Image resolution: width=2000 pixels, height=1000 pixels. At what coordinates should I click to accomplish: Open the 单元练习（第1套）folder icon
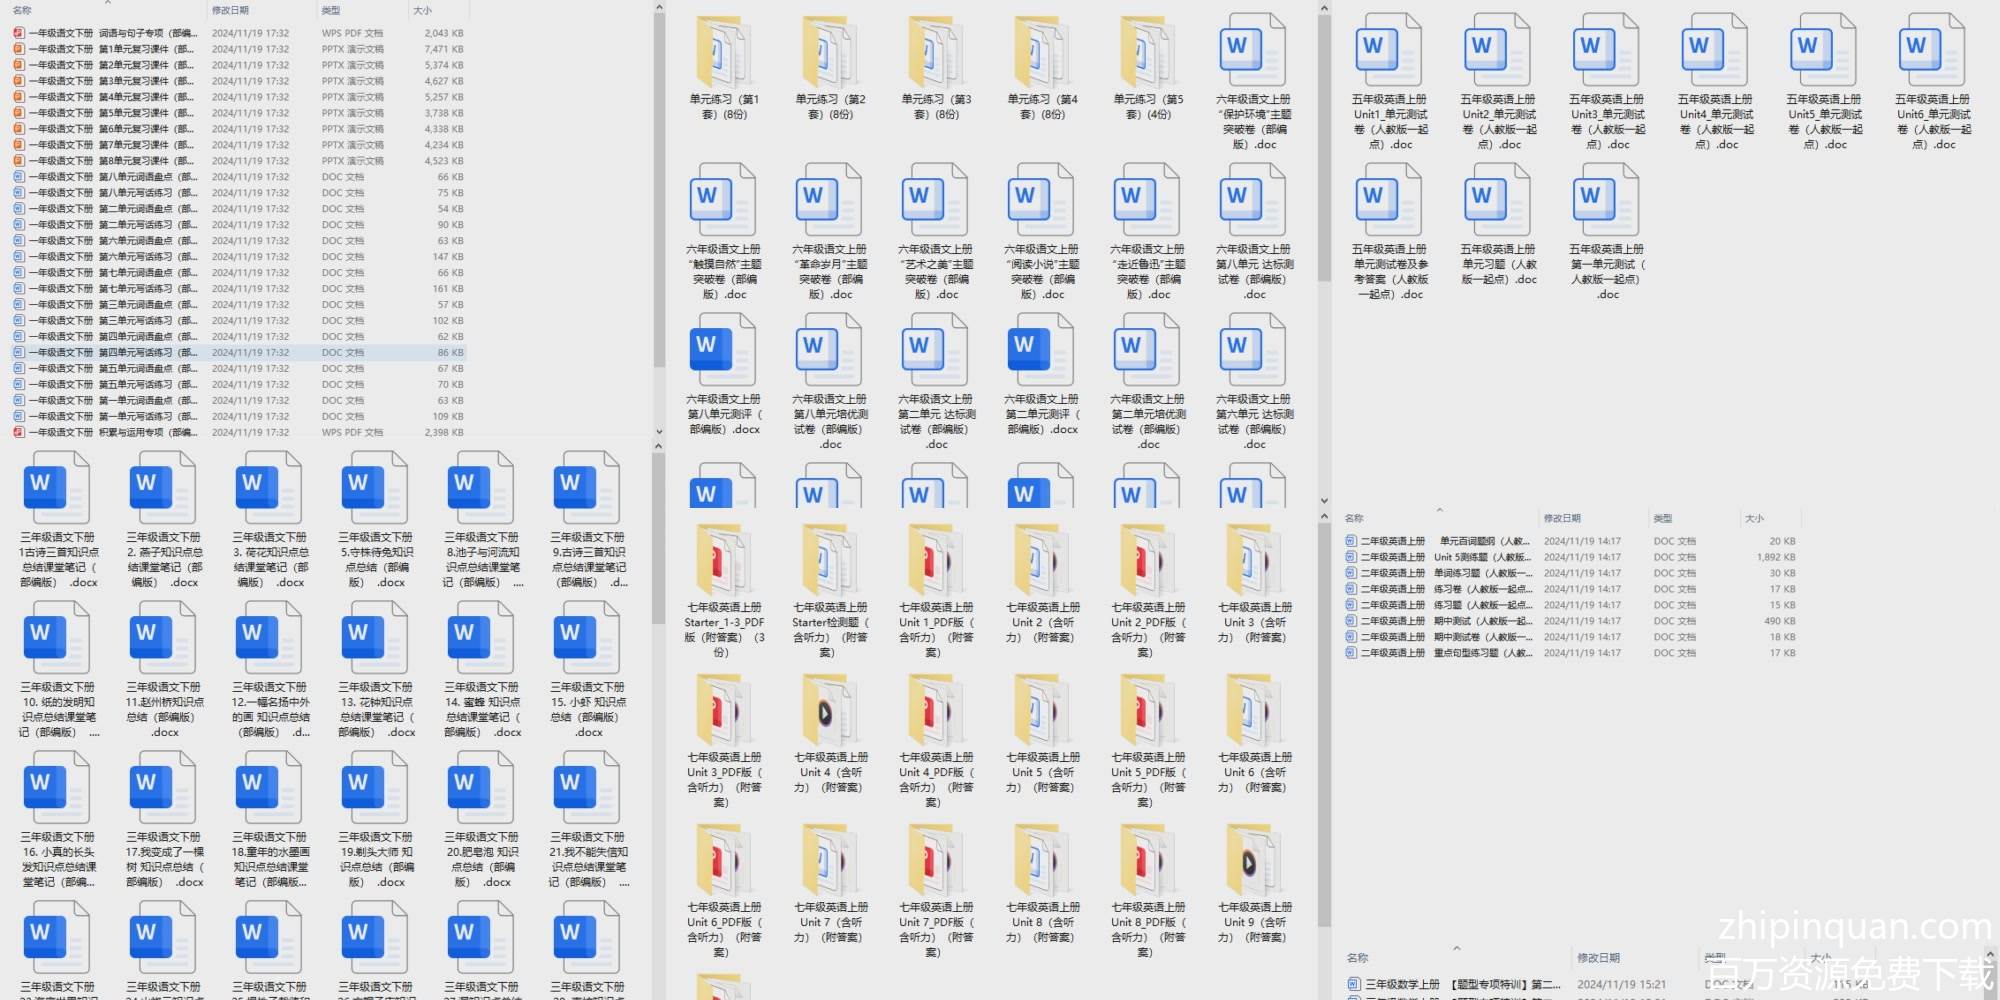pyautogui.click(x=724, y=53)
